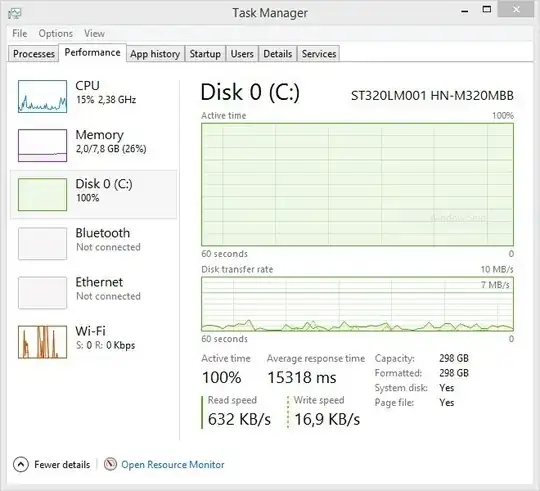Click the Average response time label

316,358
